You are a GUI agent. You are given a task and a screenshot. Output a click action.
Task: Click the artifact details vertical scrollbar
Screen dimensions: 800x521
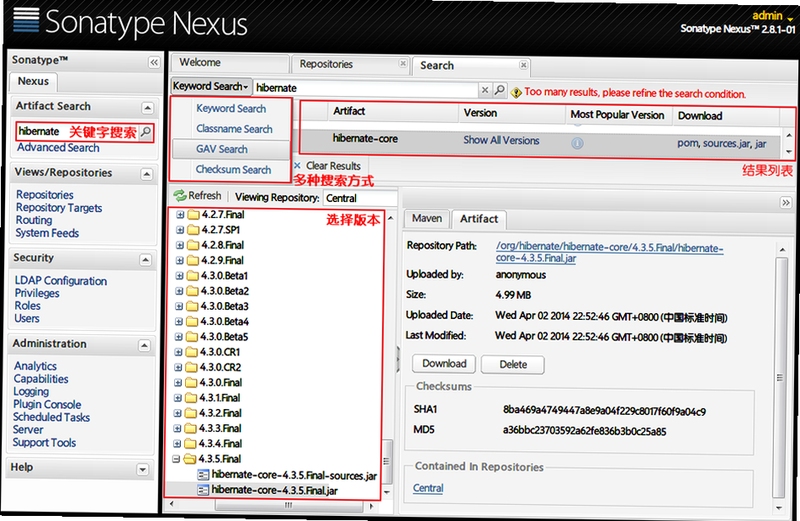tap(780, 378)
